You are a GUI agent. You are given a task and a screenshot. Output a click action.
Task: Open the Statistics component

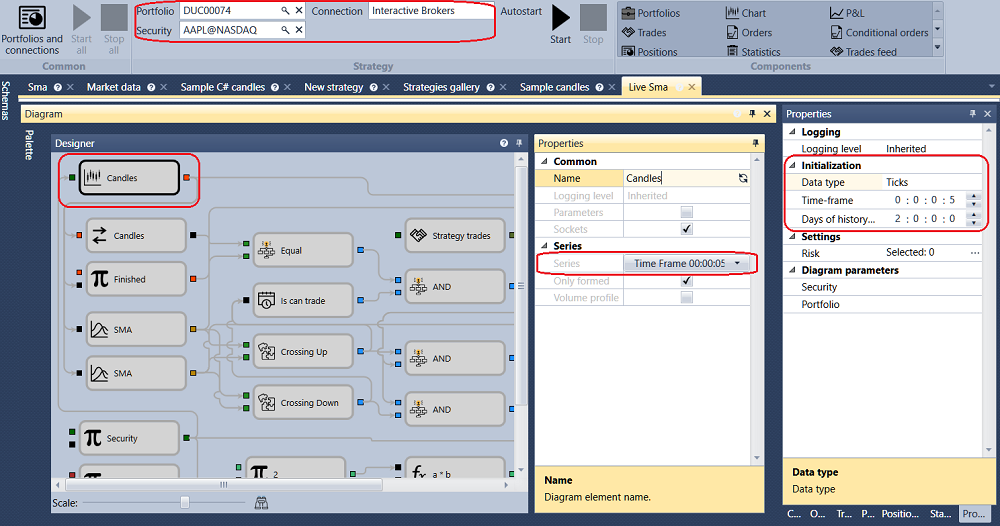click(753, 52)
